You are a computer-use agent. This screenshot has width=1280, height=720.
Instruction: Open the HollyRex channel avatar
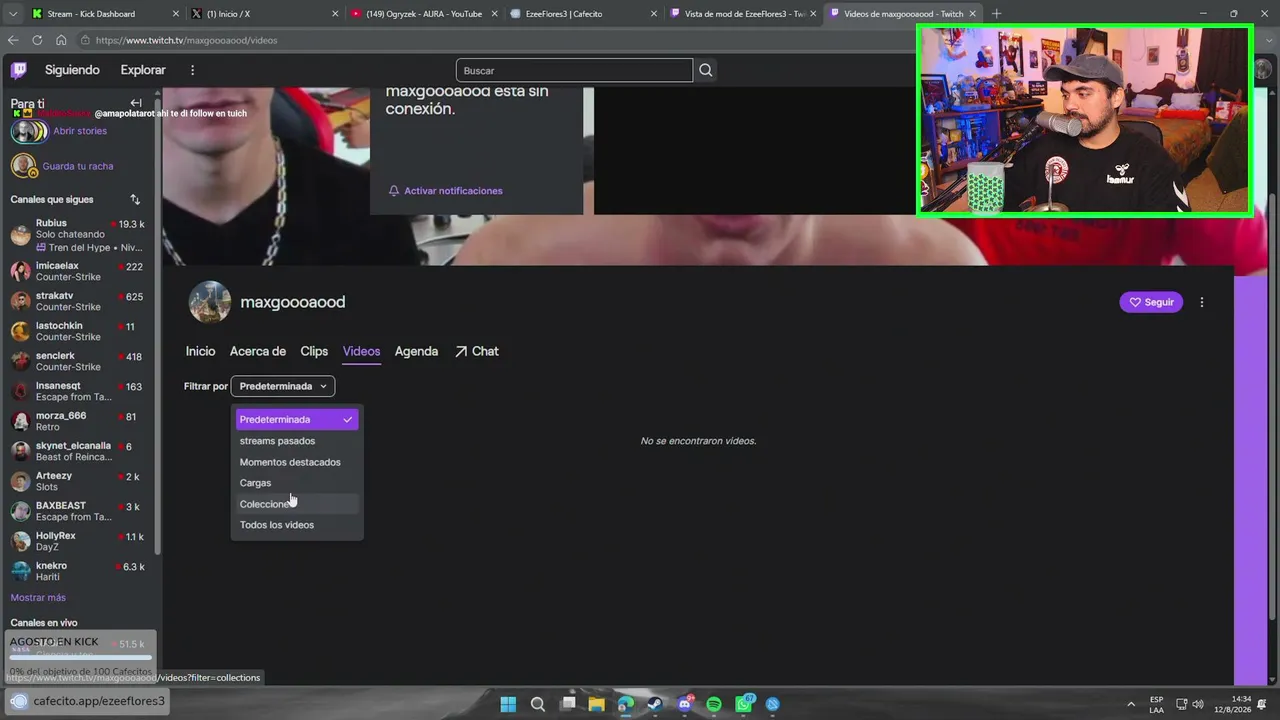[x=21, y=541]
